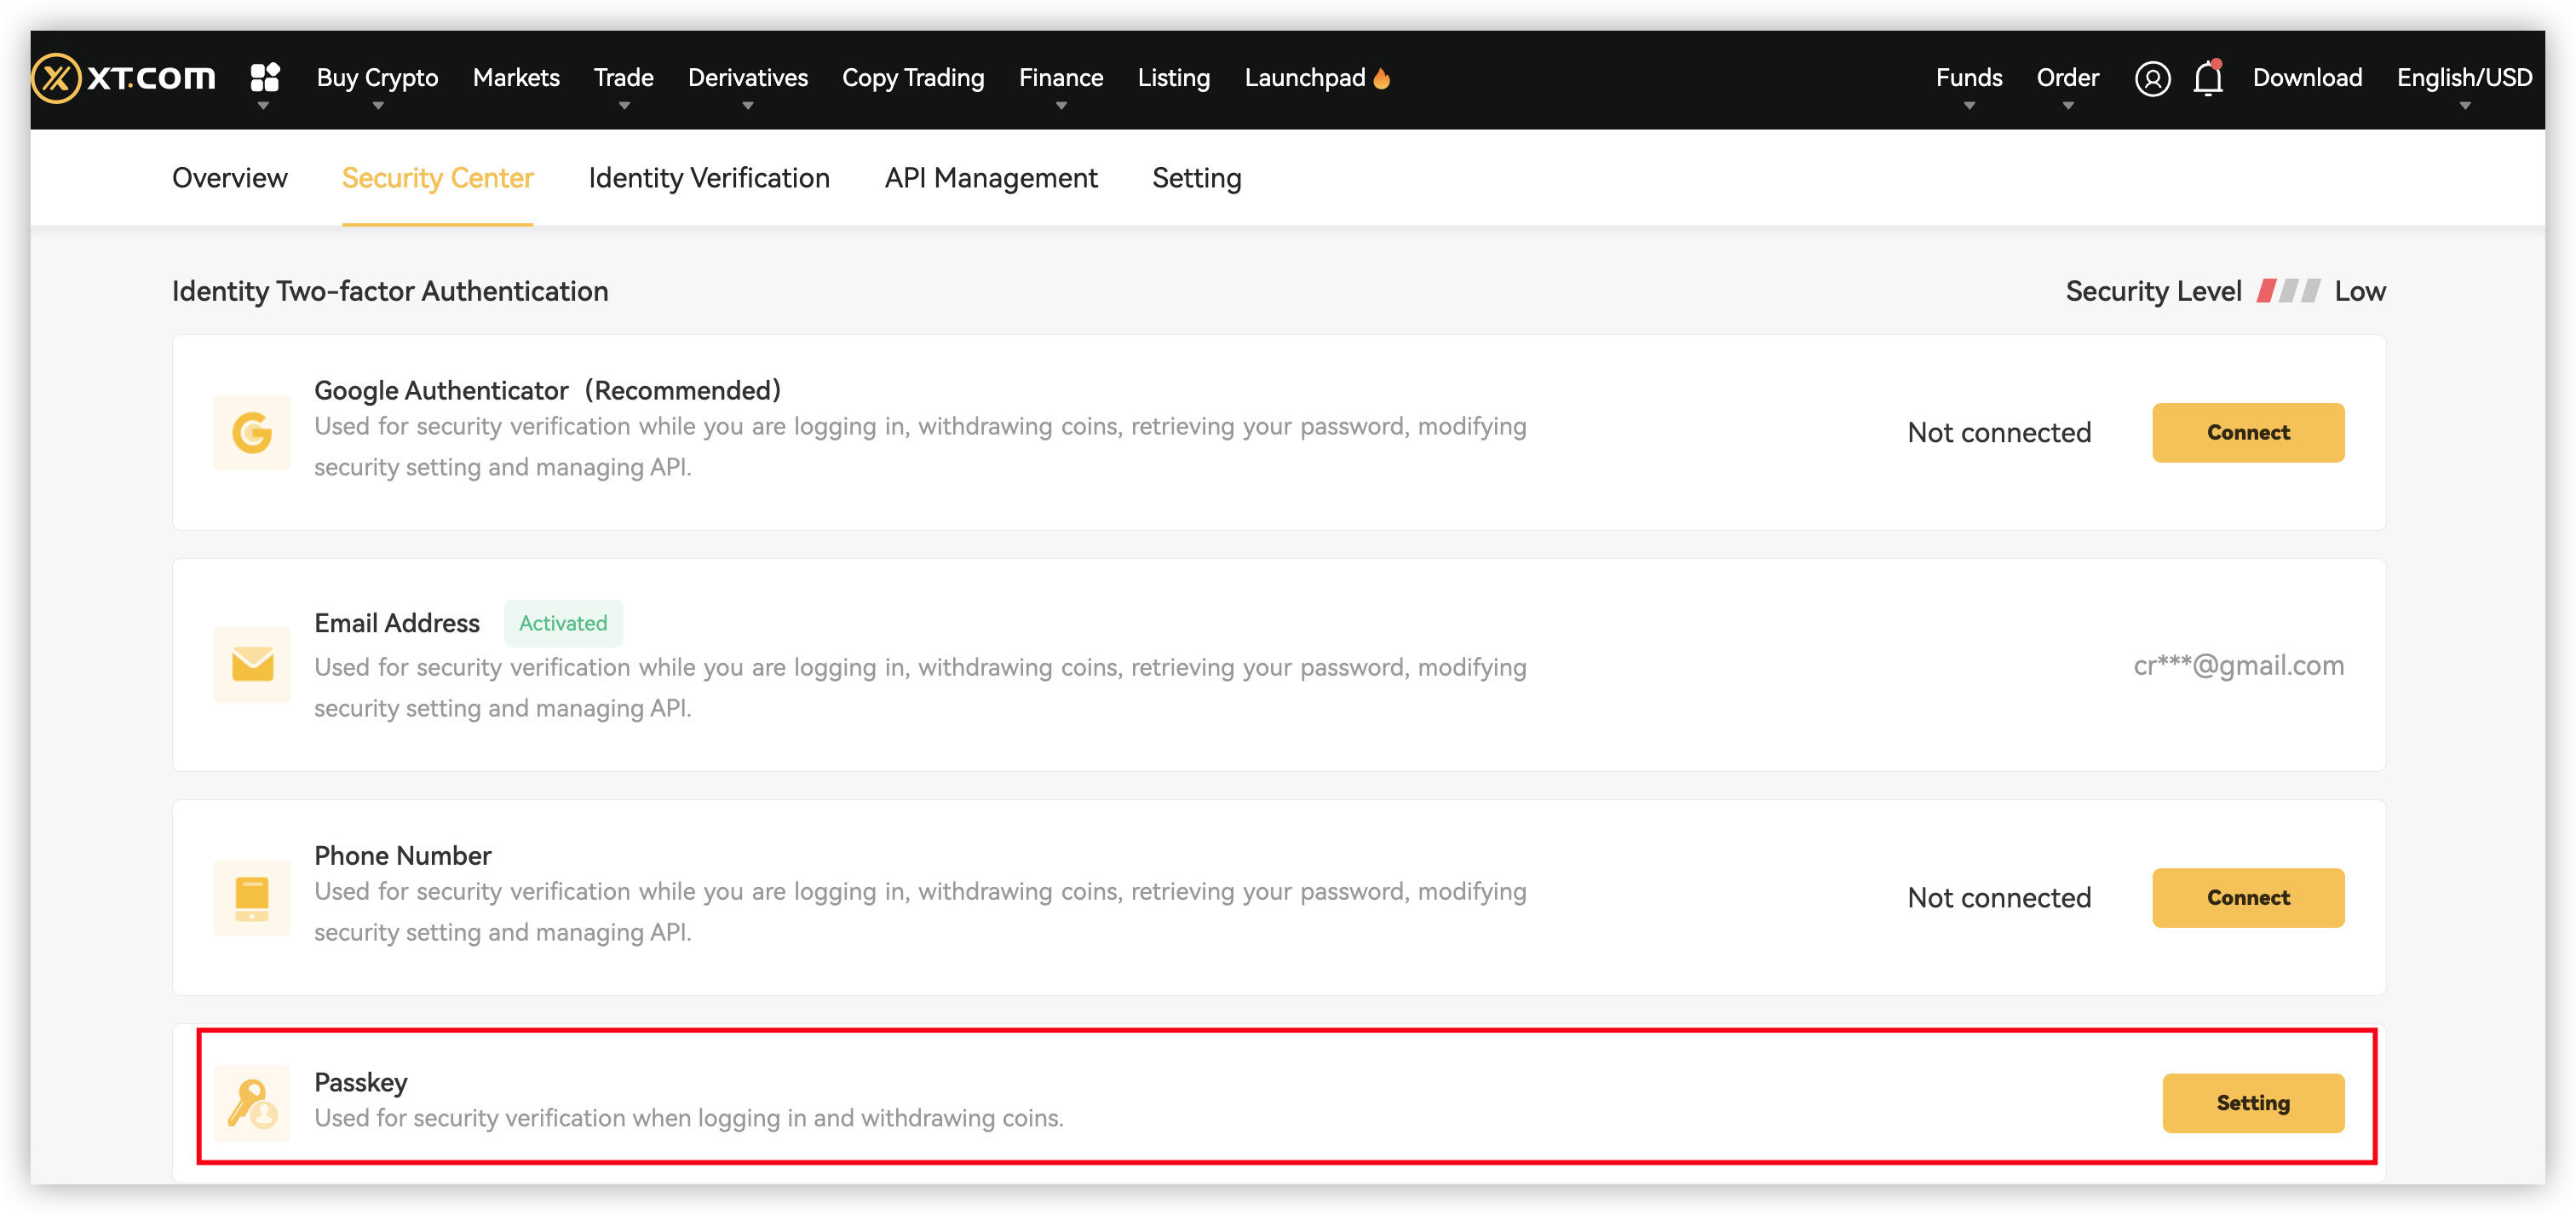Viewport: 2576px width, 1215px height.
Task: Open the apps grid icon menu
Action: click(x=264, y=77)
